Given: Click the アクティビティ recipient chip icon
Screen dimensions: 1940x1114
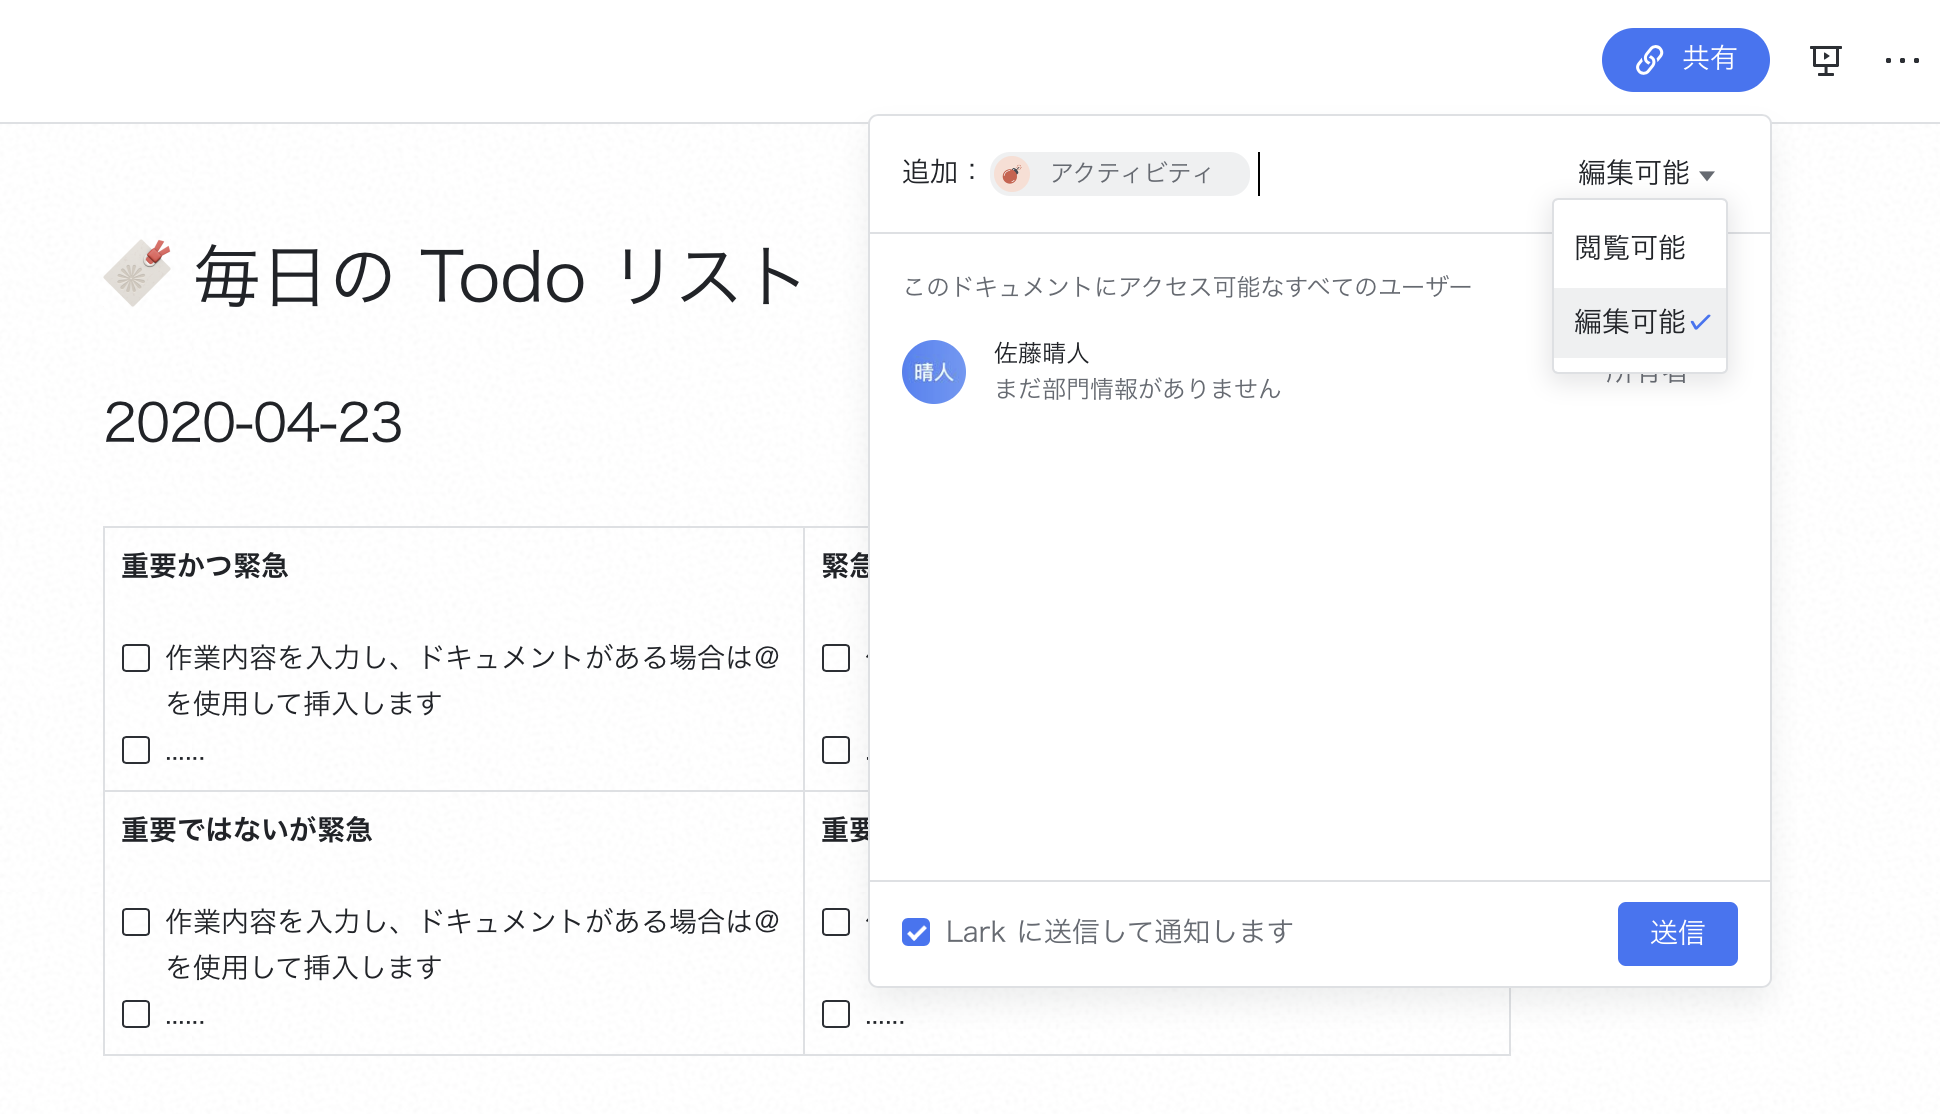Looking at the screenshot, I should point(1012,174).
